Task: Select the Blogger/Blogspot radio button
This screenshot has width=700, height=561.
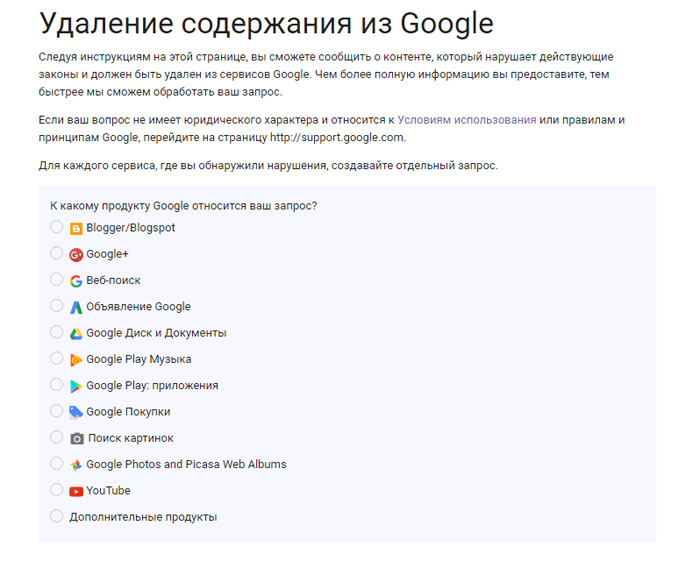Action: (56, 228)
